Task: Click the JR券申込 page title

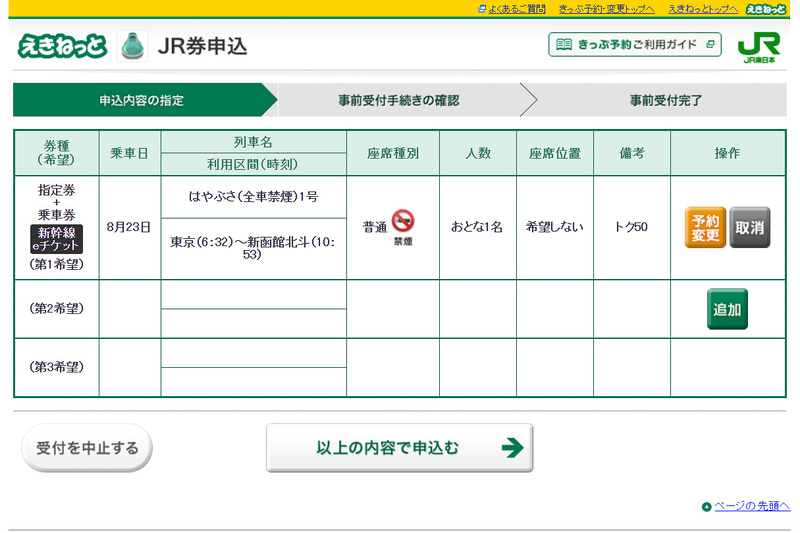Action: pos(203,46)
